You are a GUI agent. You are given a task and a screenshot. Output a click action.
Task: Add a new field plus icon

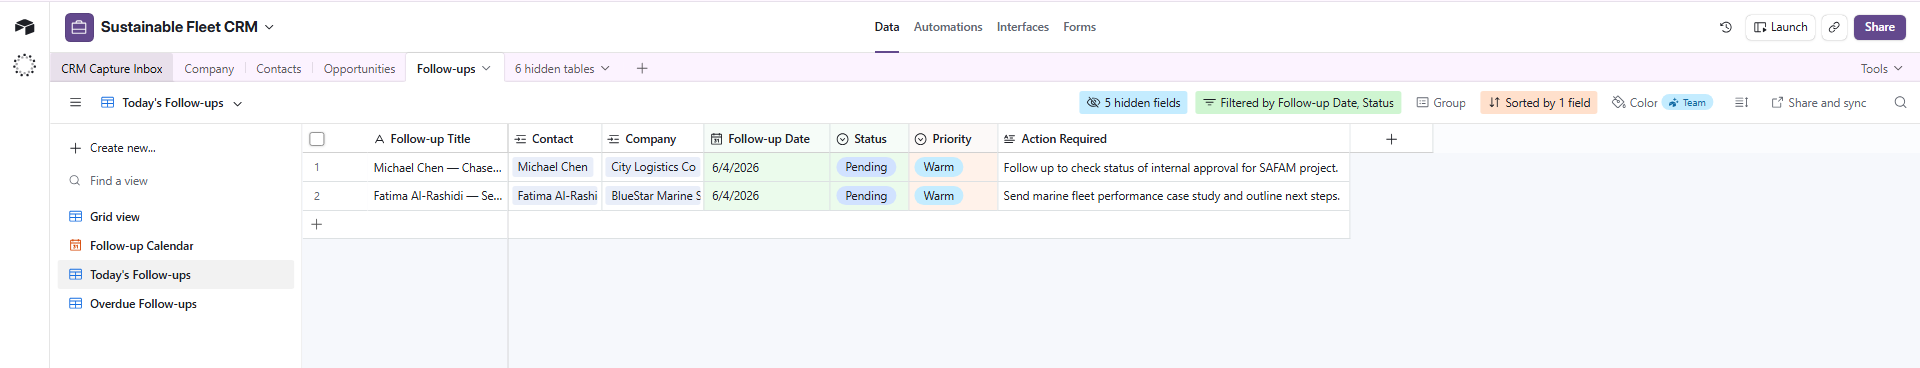coord(1391,139)
